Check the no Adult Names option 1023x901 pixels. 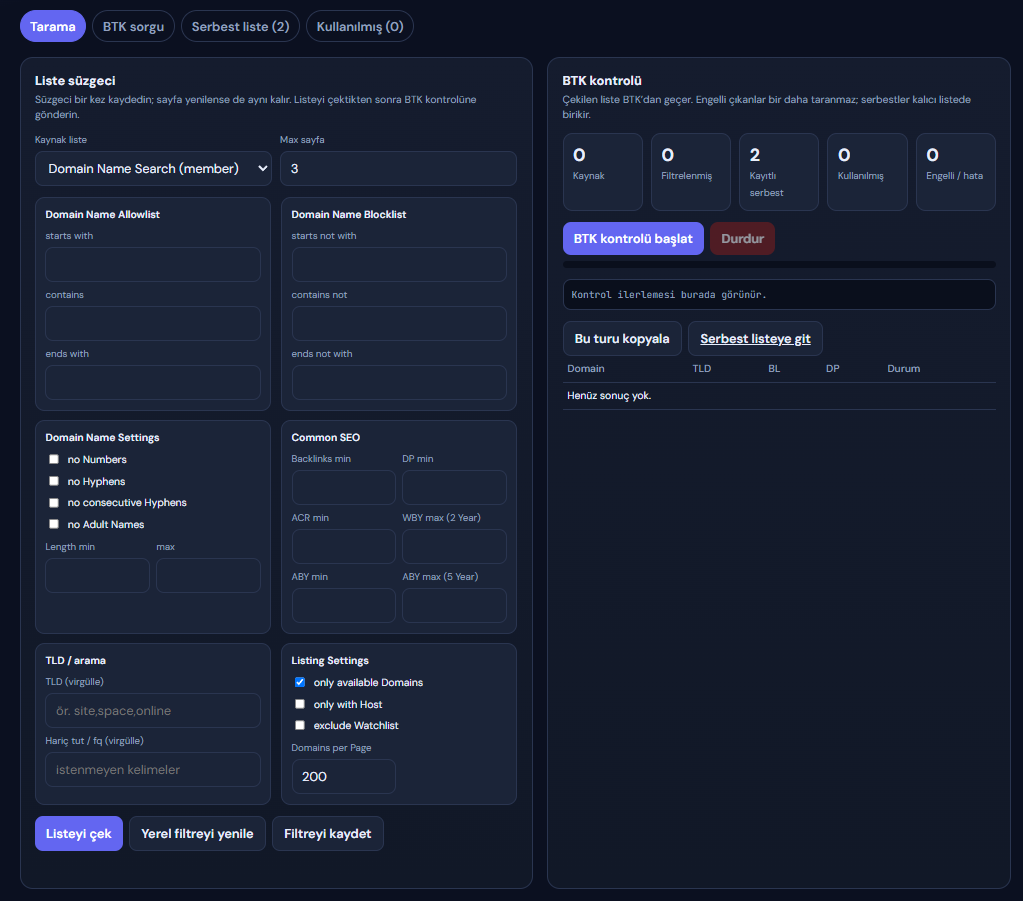point(54,524)
